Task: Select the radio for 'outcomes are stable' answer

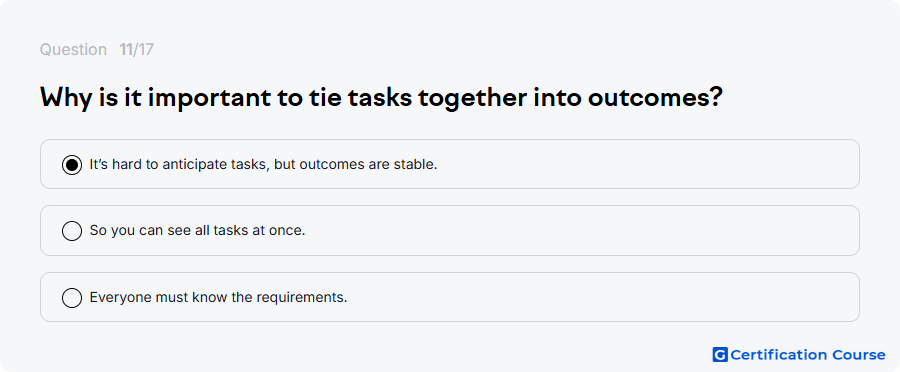Action: pyautogui.click(x=72, y=165)
